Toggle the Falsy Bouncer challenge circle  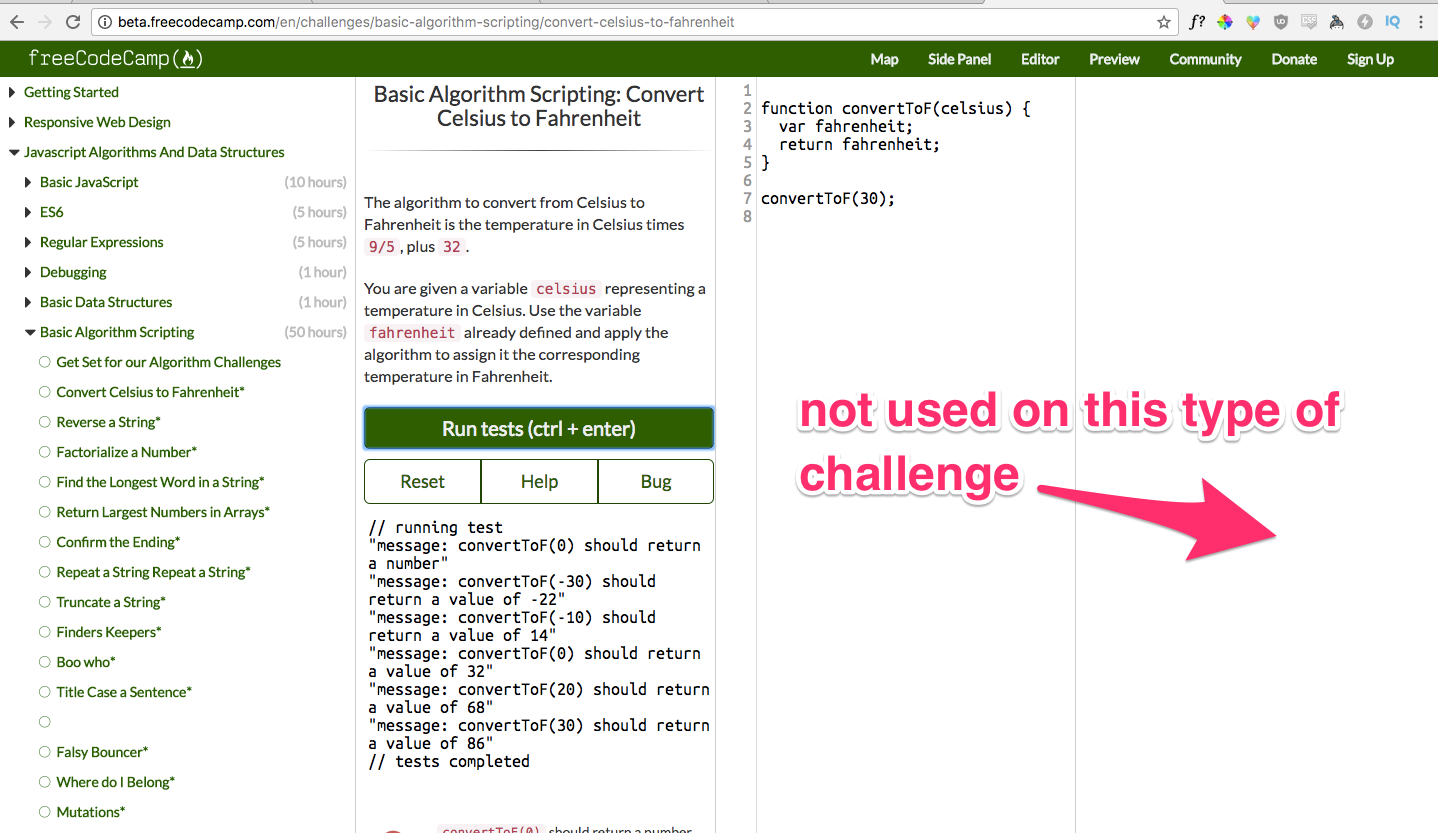click(44, 751)
